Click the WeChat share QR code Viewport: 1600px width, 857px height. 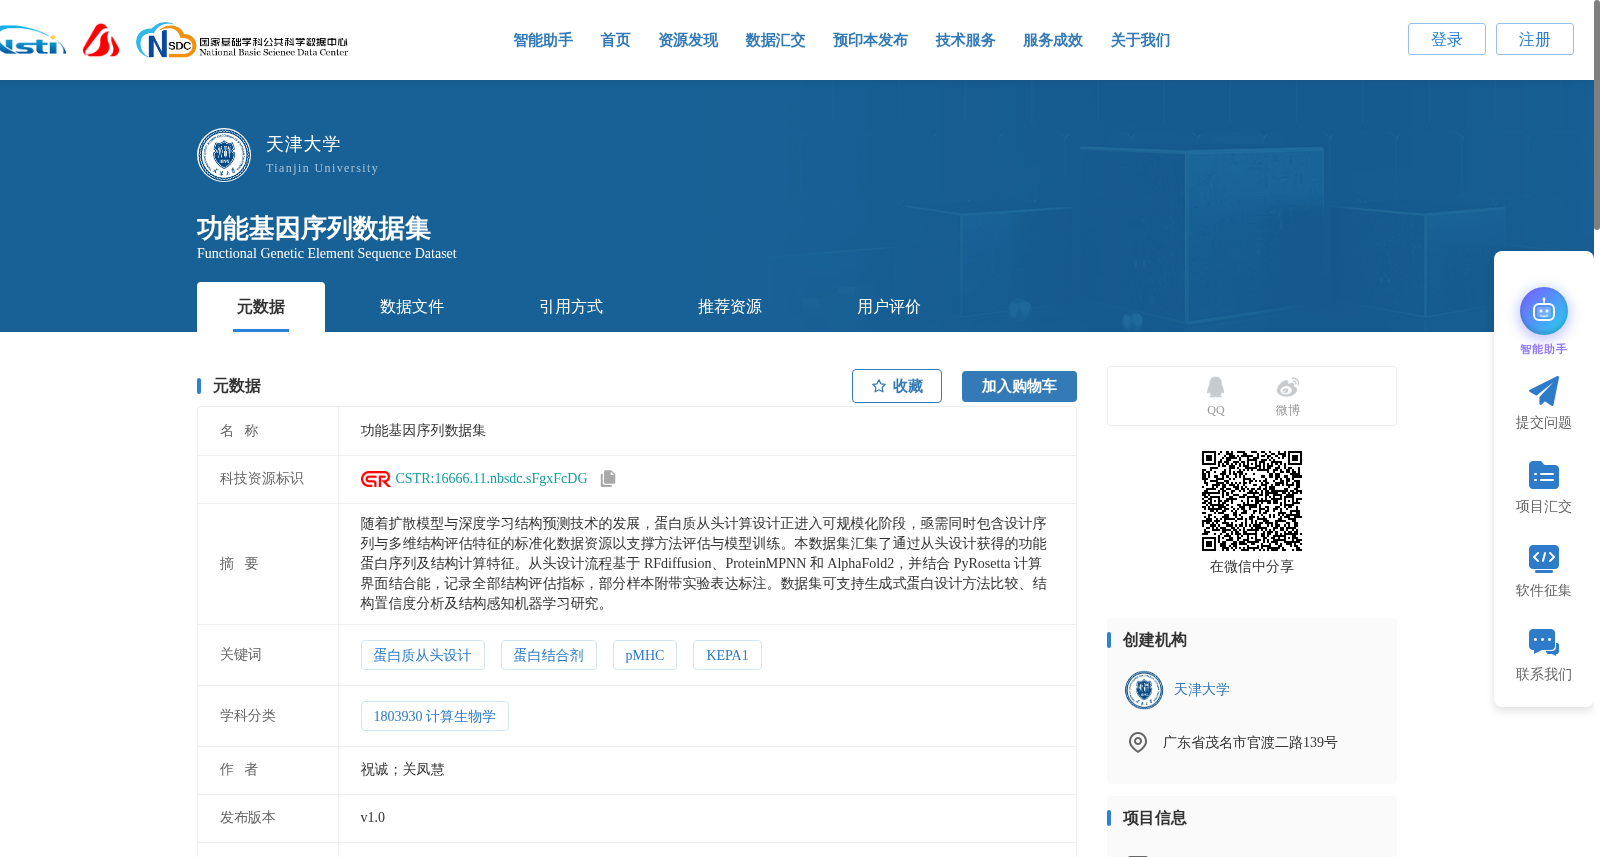1252,501
